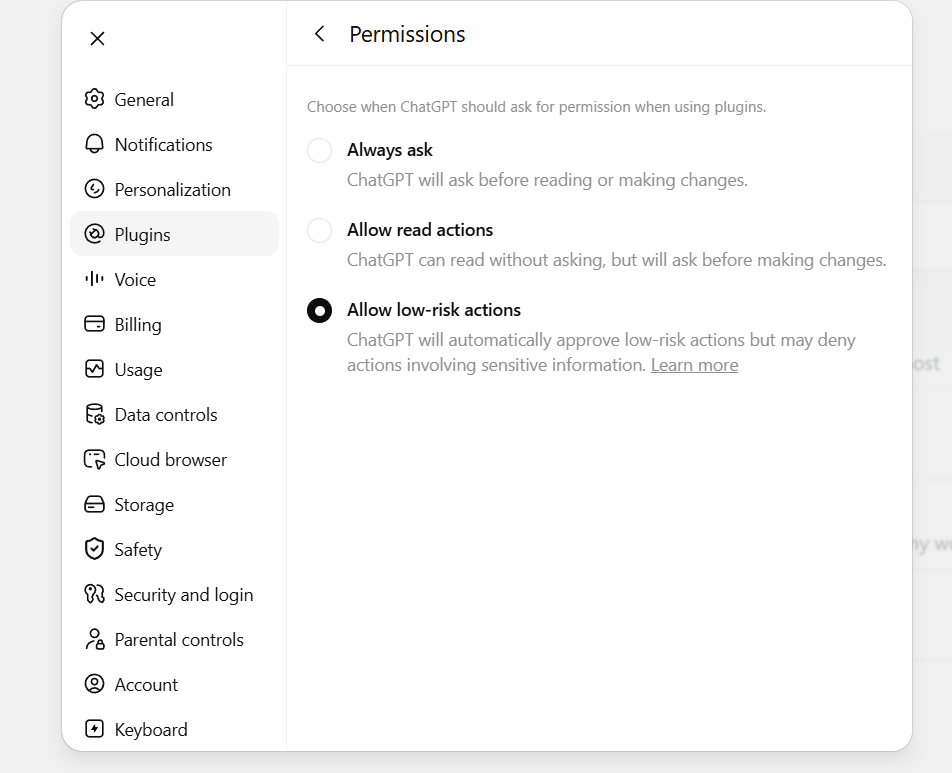This screenshot has height=773, width=952.
Task: Click text 'ChatGPT can read without asking' description
Action: pyautogui.click(x=617, y=261)
